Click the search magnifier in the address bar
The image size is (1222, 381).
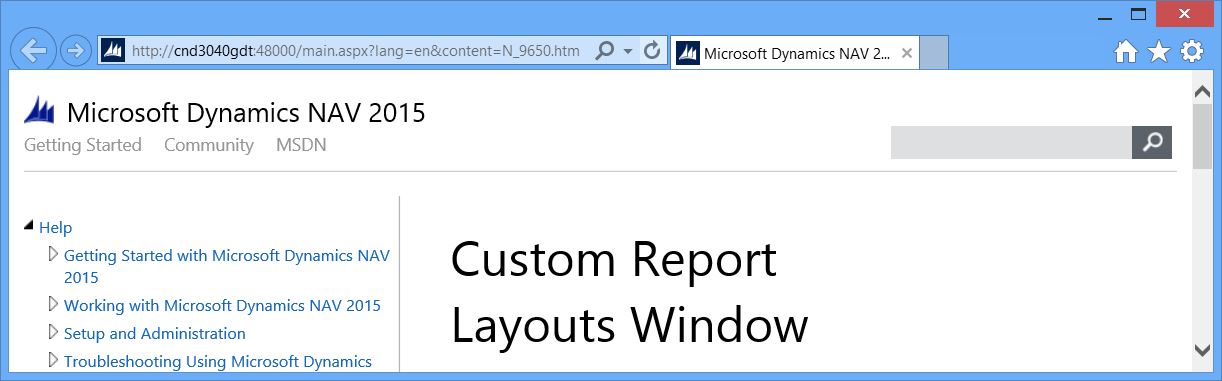(x=604, y=51)
